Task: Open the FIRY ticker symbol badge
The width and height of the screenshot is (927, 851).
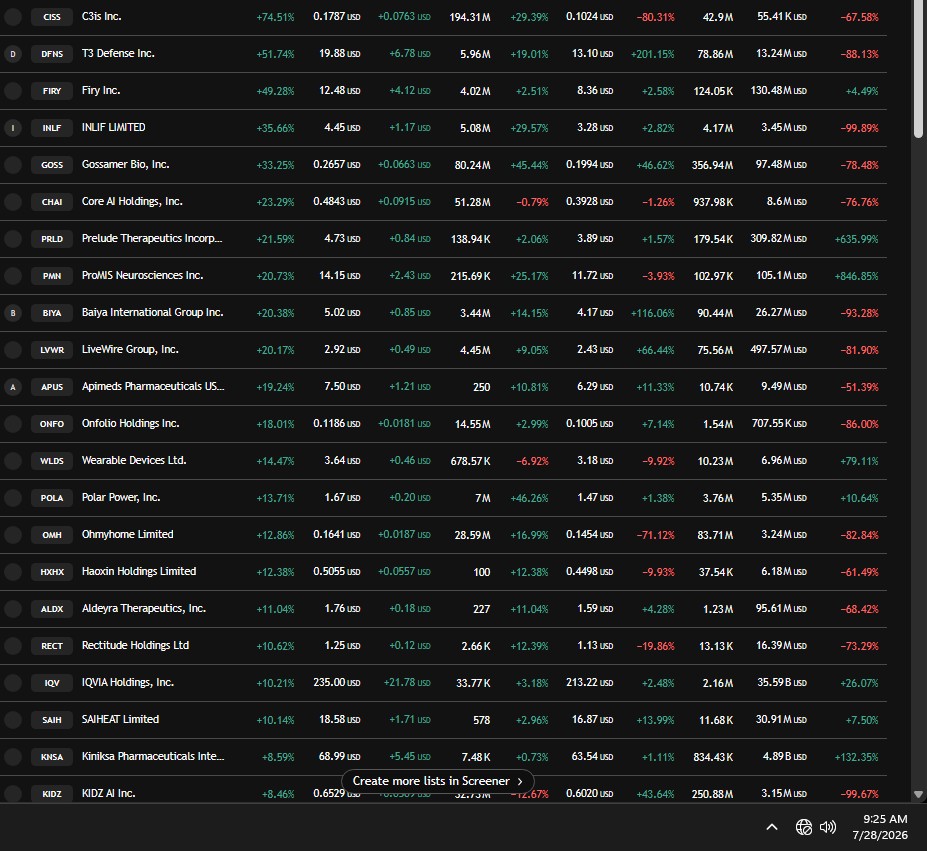Action: pyautogui.click(x=52, y=90)
